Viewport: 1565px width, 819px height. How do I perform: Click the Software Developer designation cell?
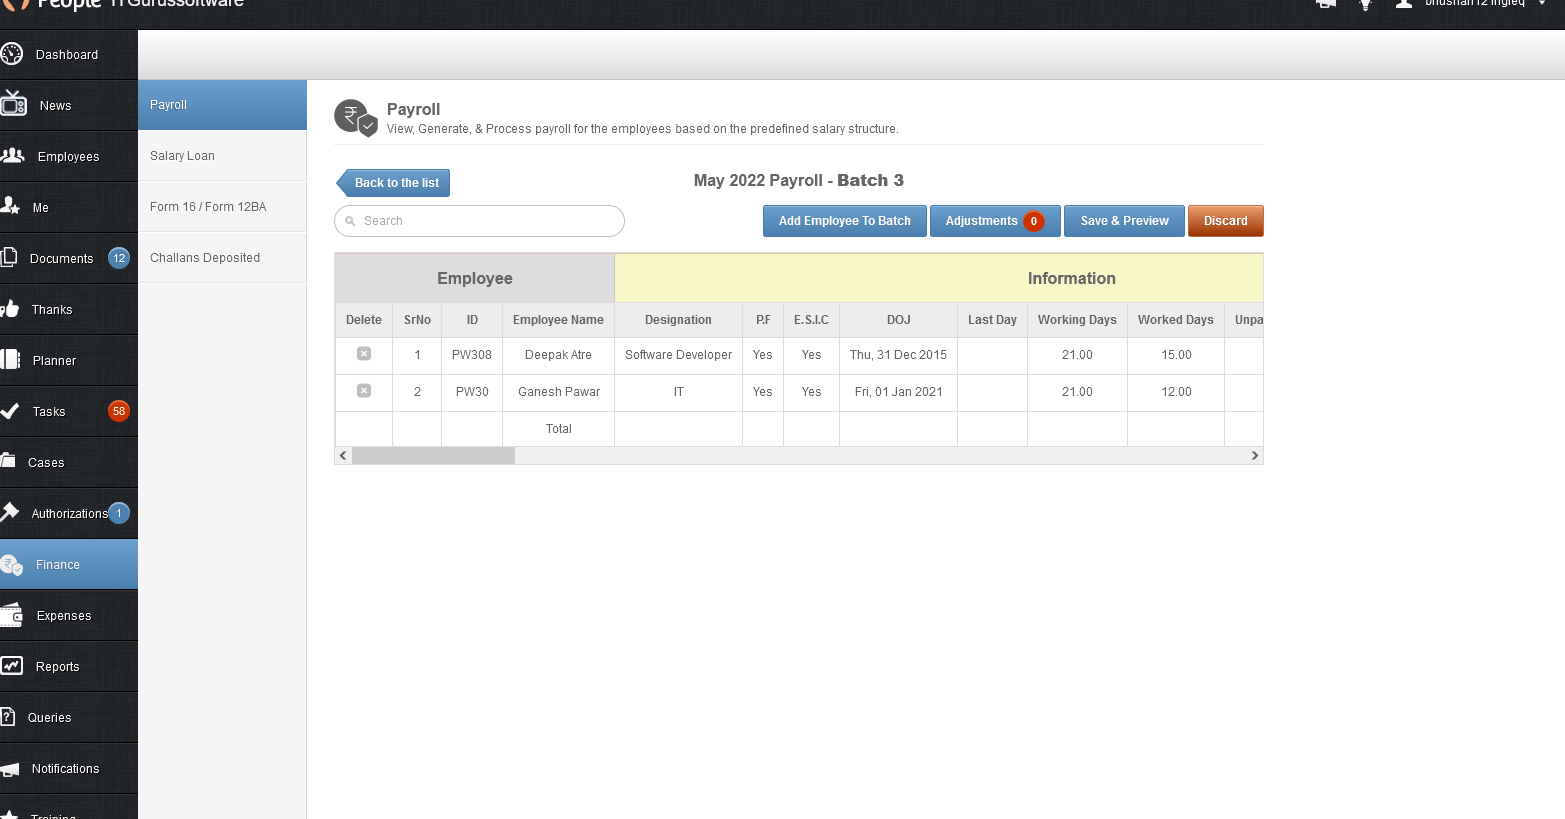point(678,355)
